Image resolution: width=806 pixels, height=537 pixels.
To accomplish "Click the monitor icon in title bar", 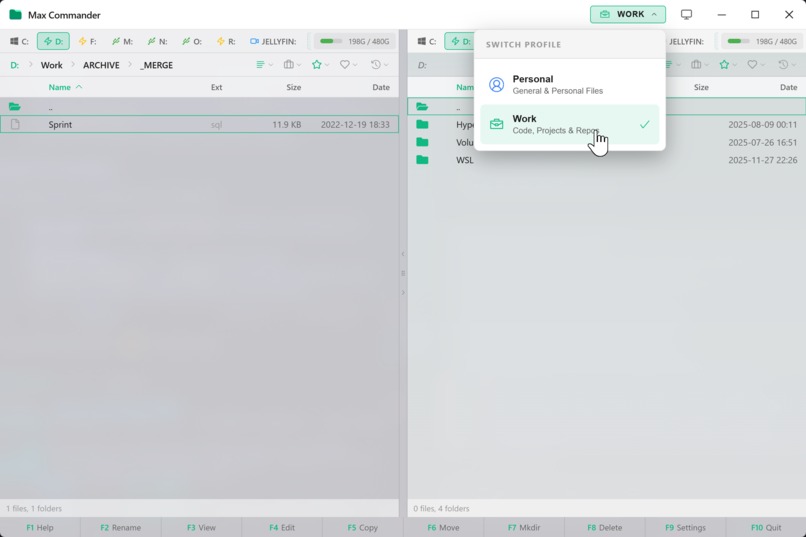I will 686,14.
